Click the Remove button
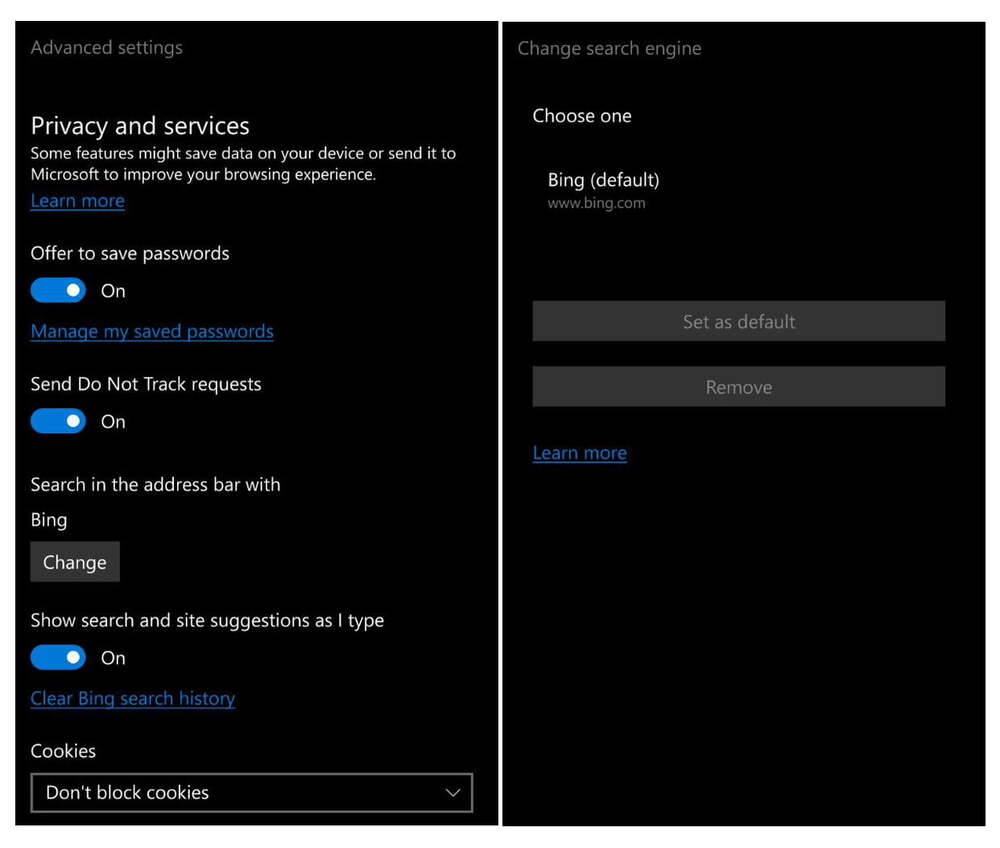Viewport: 1000px width, 848px height. click(x=738, y=387)
